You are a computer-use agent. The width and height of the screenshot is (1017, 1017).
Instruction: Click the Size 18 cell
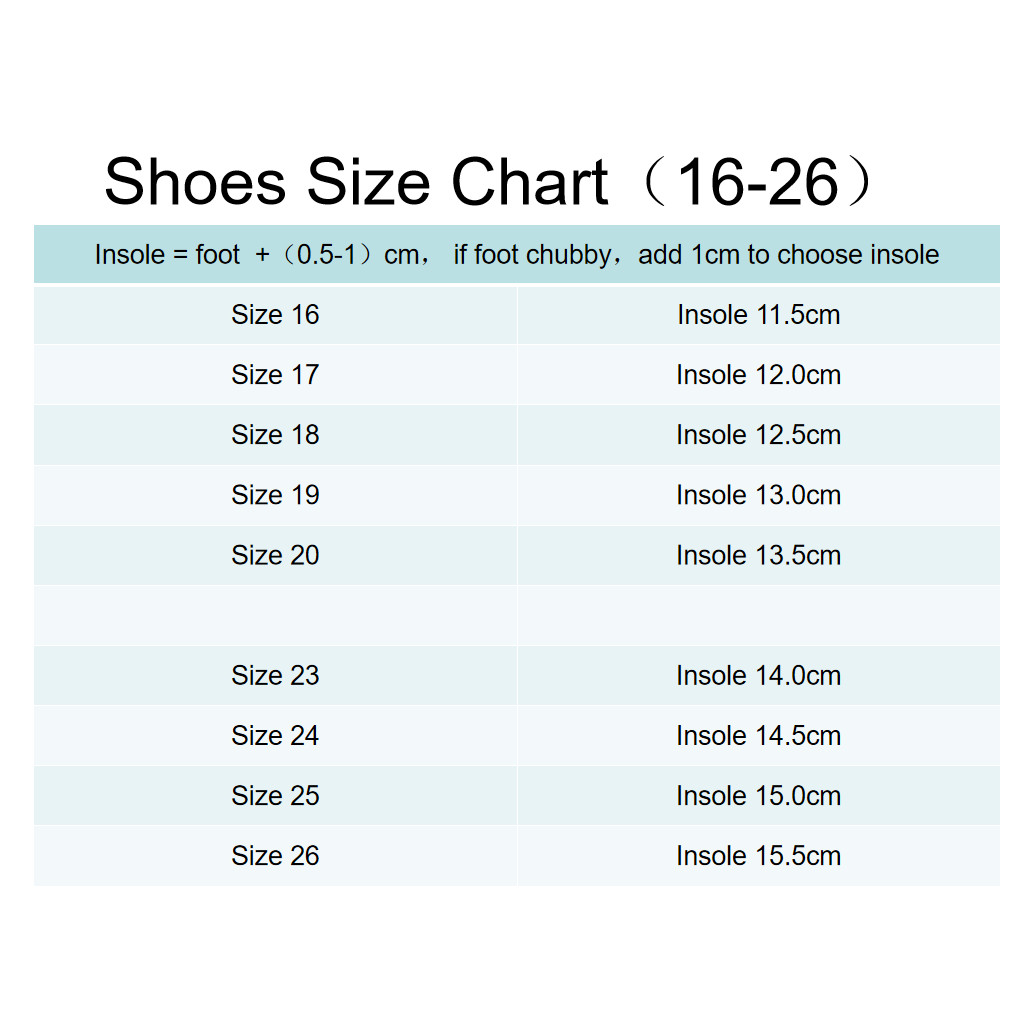click(x=275, y=435)
